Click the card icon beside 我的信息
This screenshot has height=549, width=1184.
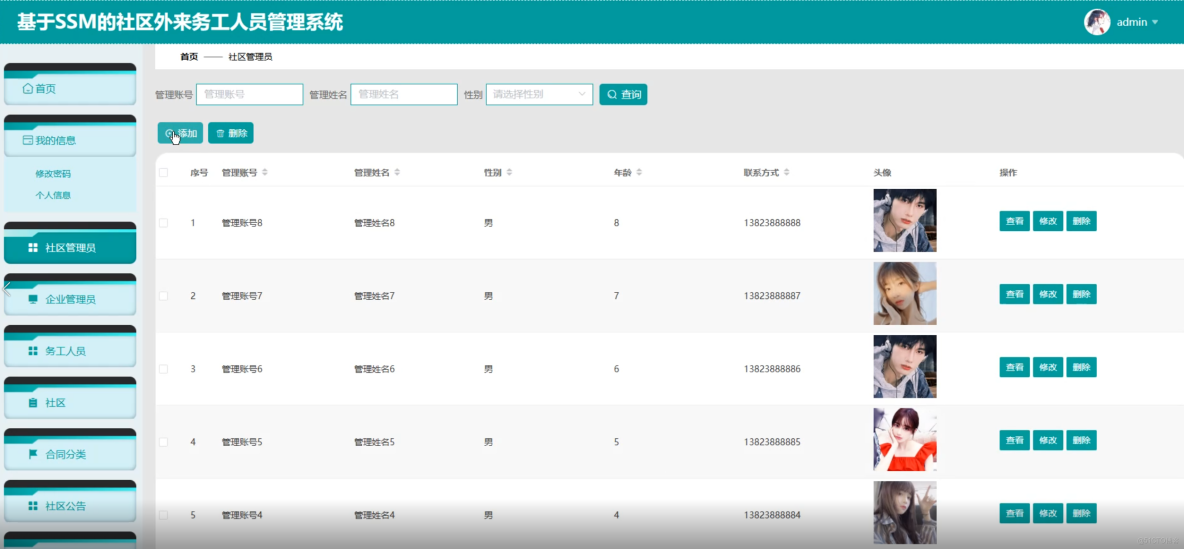(28, 140)
